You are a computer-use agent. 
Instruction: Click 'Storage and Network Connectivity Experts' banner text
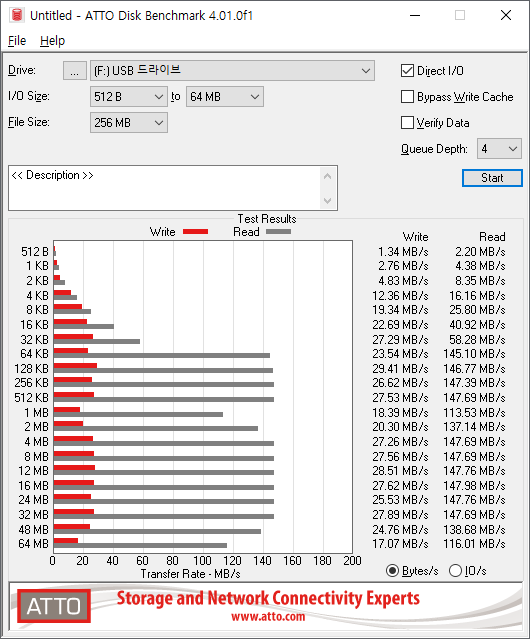(x=268, y=598)
